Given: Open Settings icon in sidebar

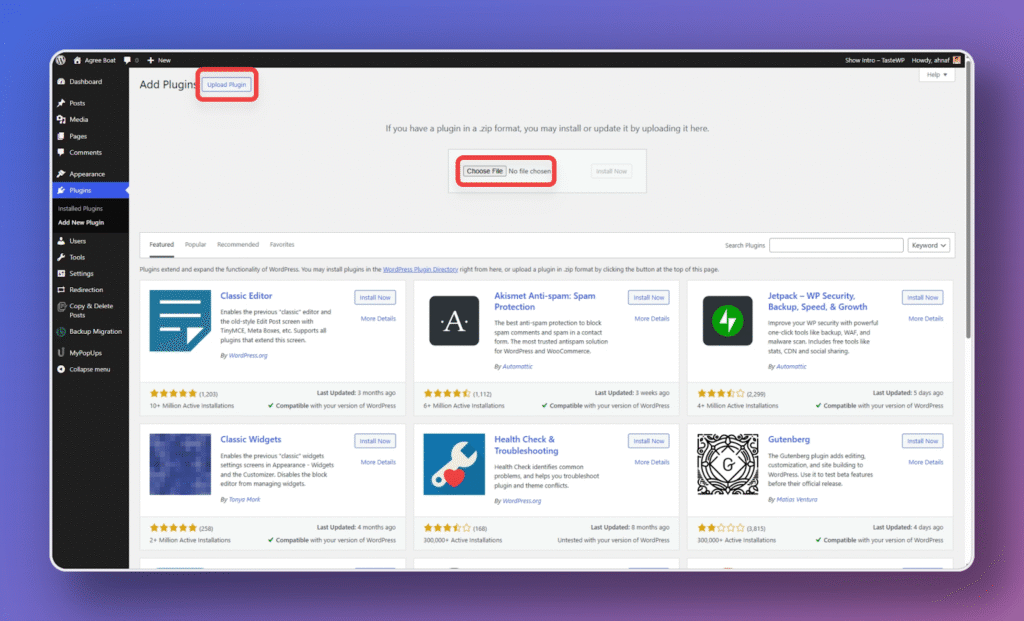Looking at the screenshot, I should click(x=61, y=274).
